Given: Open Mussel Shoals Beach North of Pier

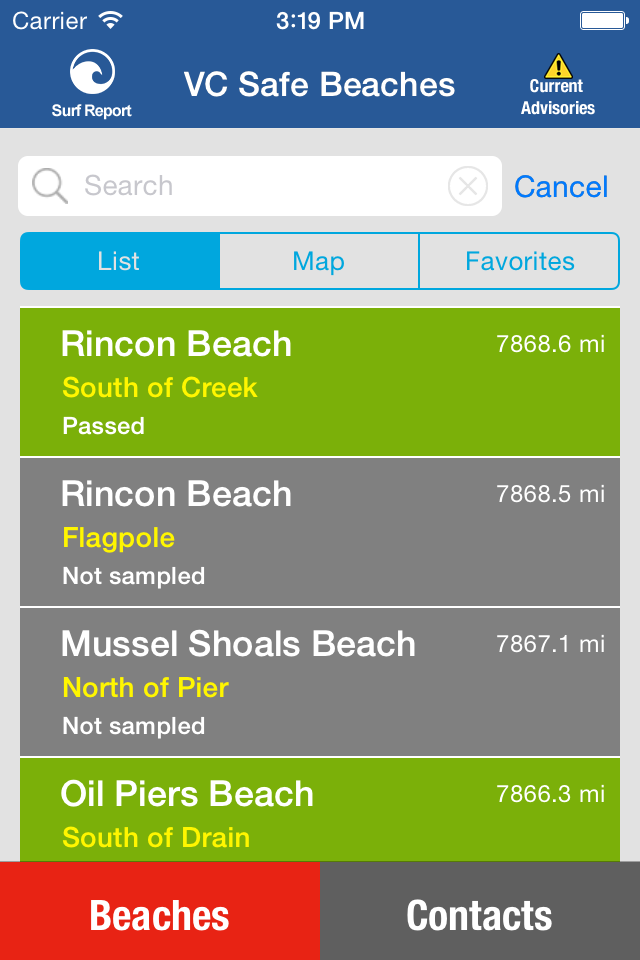Looking at the screenshot, I should tap(320, 682).
